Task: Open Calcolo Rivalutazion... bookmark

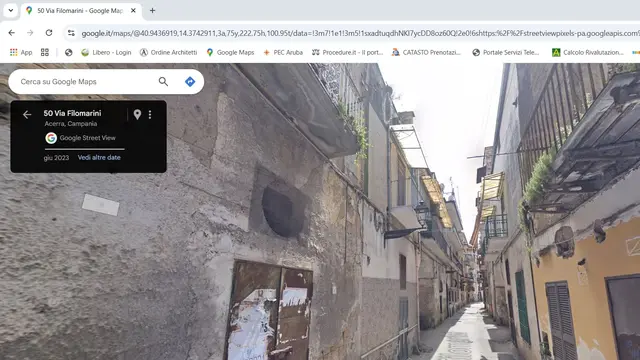Action: click(x=588, y=52)
